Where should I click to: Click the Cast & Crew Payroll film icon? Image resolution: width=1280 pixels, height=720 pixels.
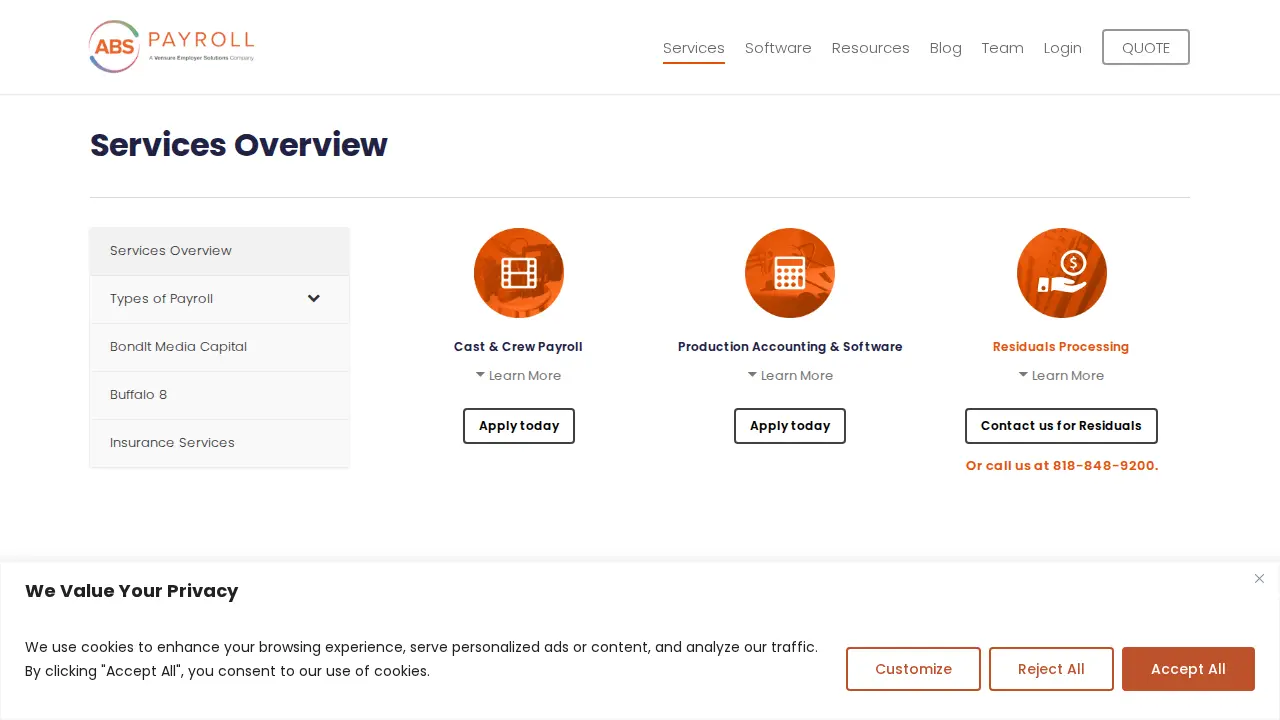(x=519, y=273)
